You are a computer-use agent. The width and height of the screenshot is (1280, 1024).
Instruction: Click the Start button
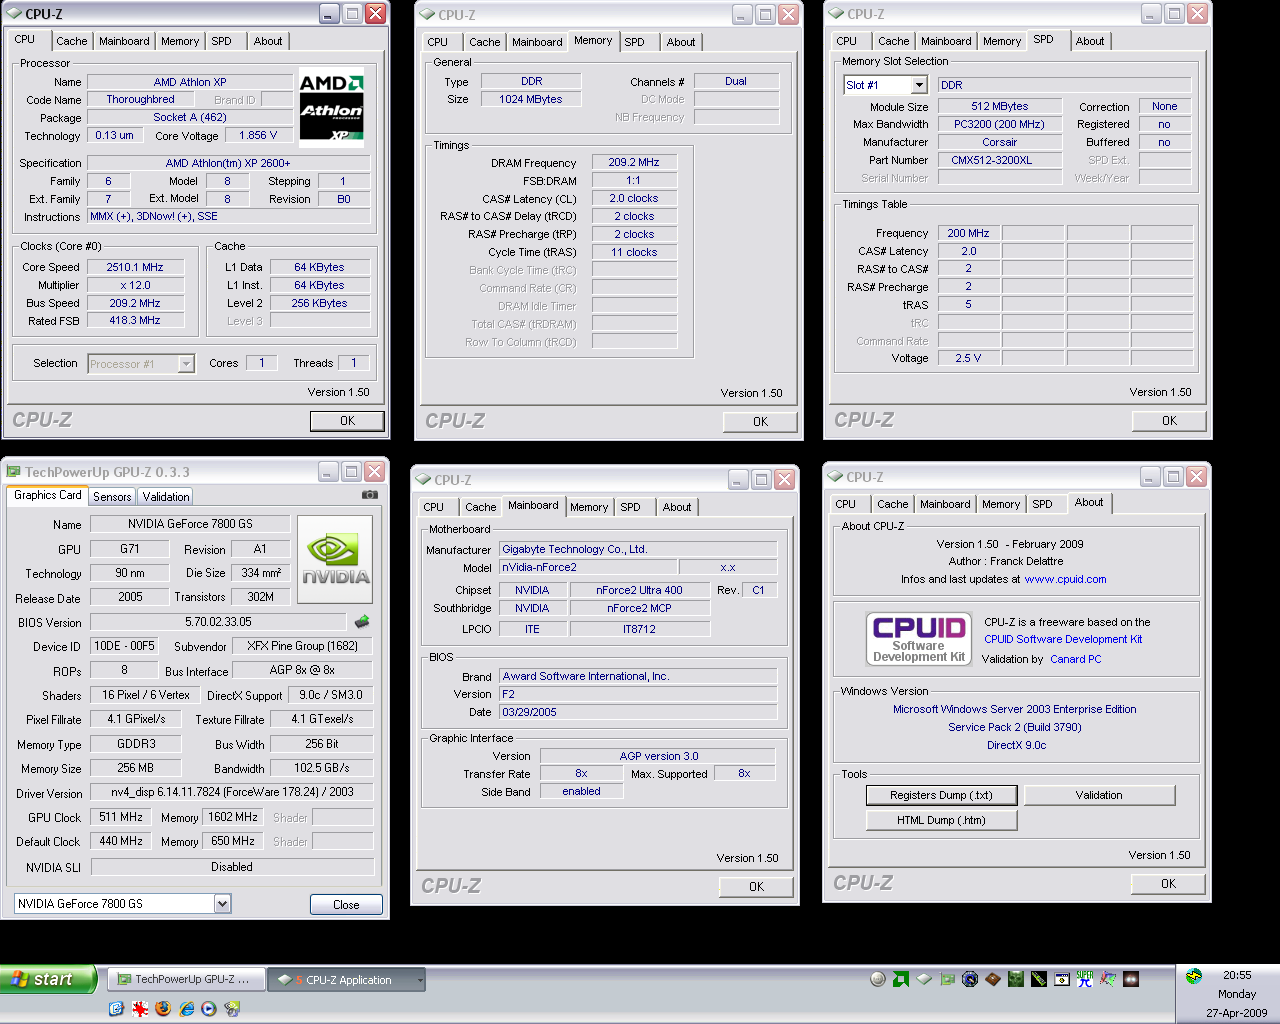coord(48,979)
